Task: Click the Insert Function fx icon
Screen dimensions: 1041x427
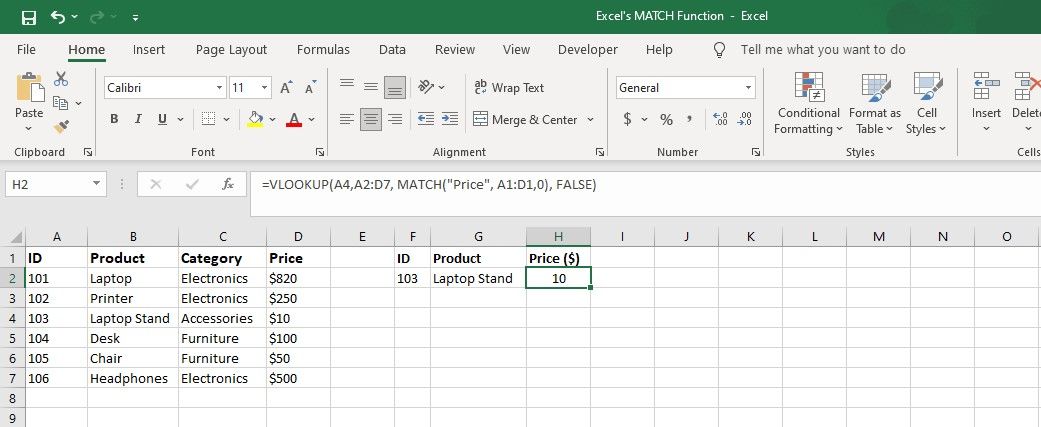Action: (227, 185)
